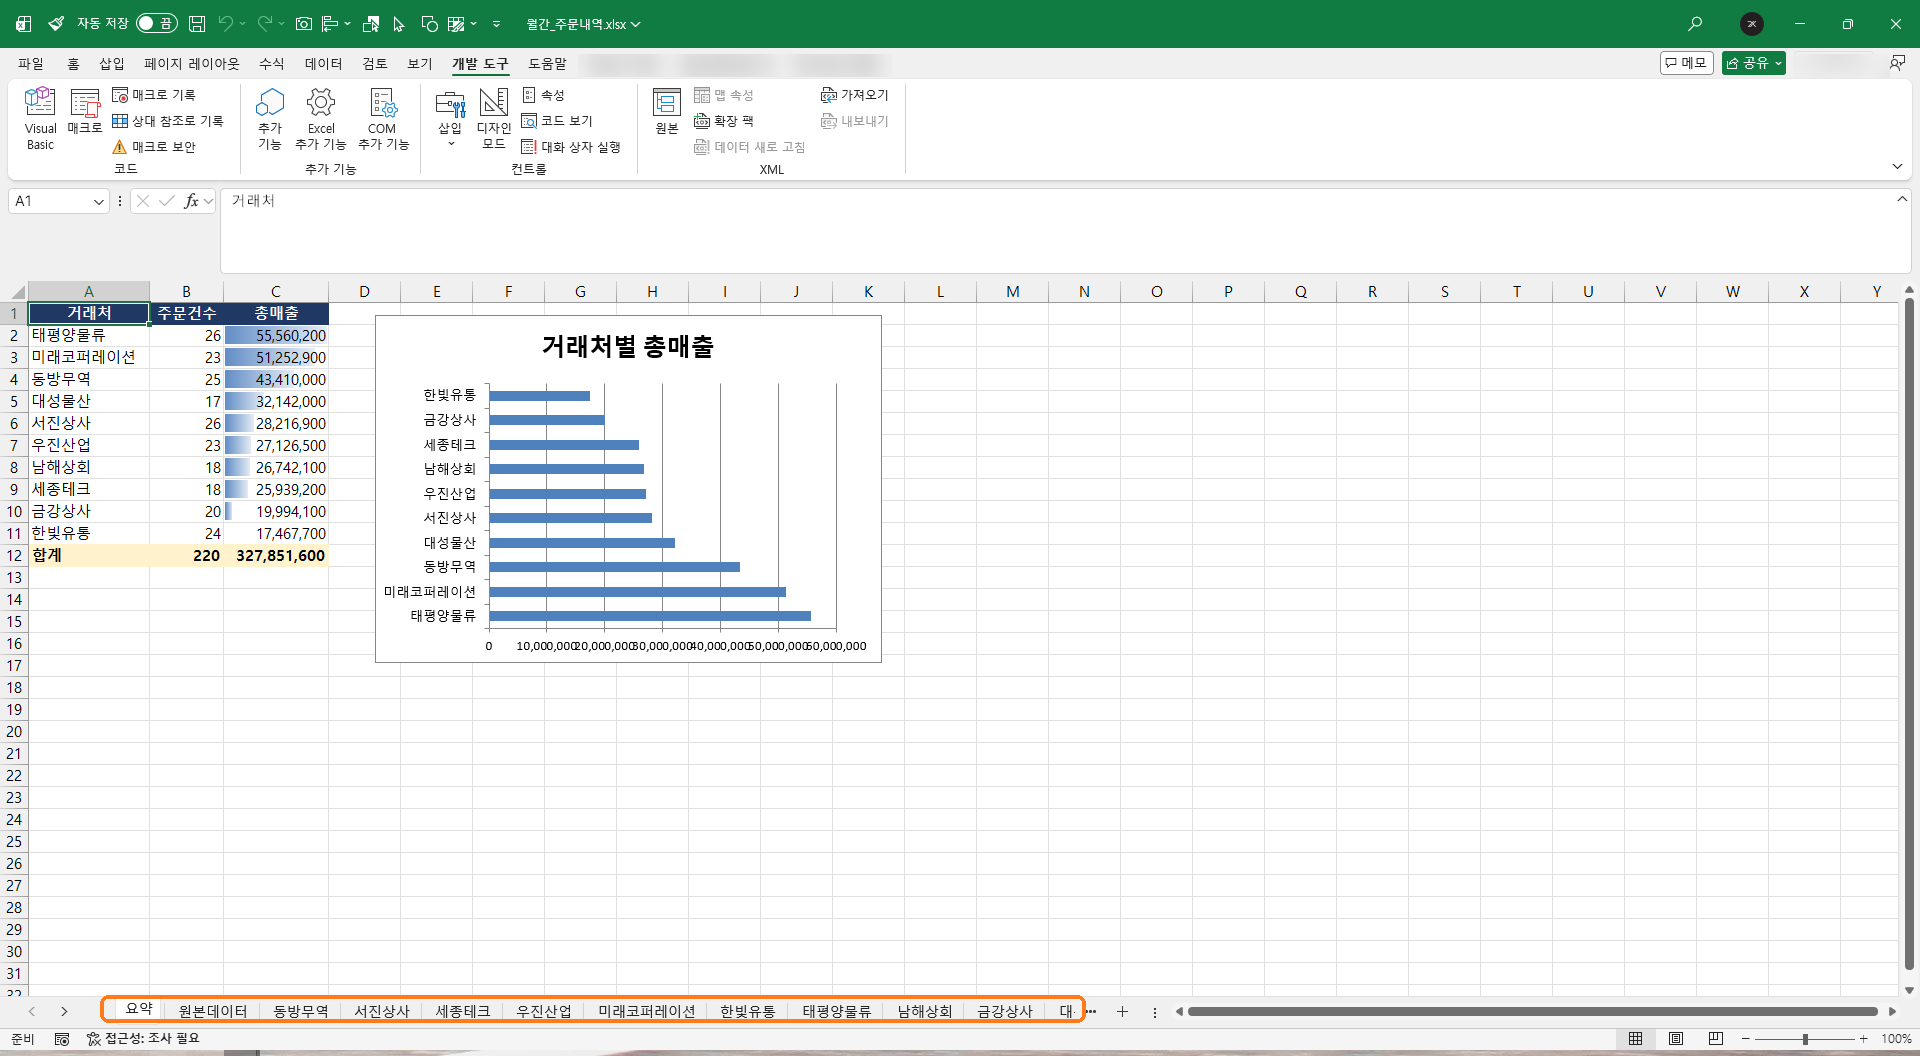The width and height of the screenshot is (1920, 1056).
Task: Click the camera icon in quick access toolbar
Action: (304, 23)
